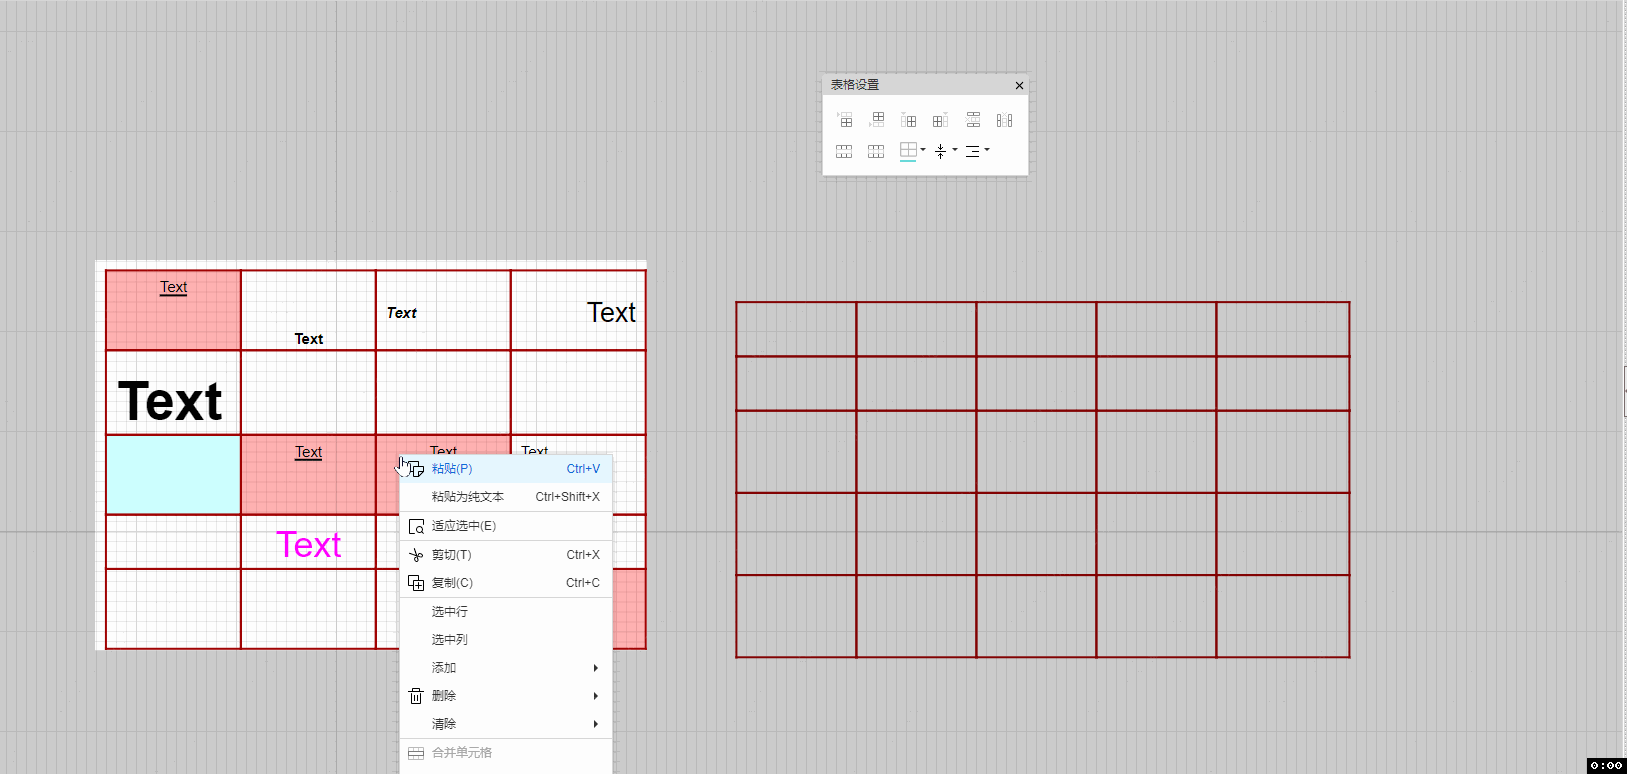Expand the 添加 submenu

506,668
